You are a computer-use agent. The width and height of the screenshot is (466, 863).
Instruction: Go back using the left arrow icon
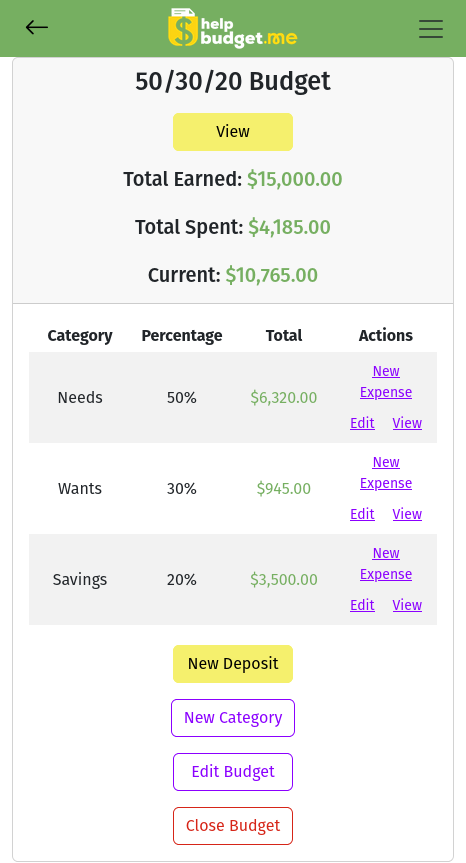point(37,27)
